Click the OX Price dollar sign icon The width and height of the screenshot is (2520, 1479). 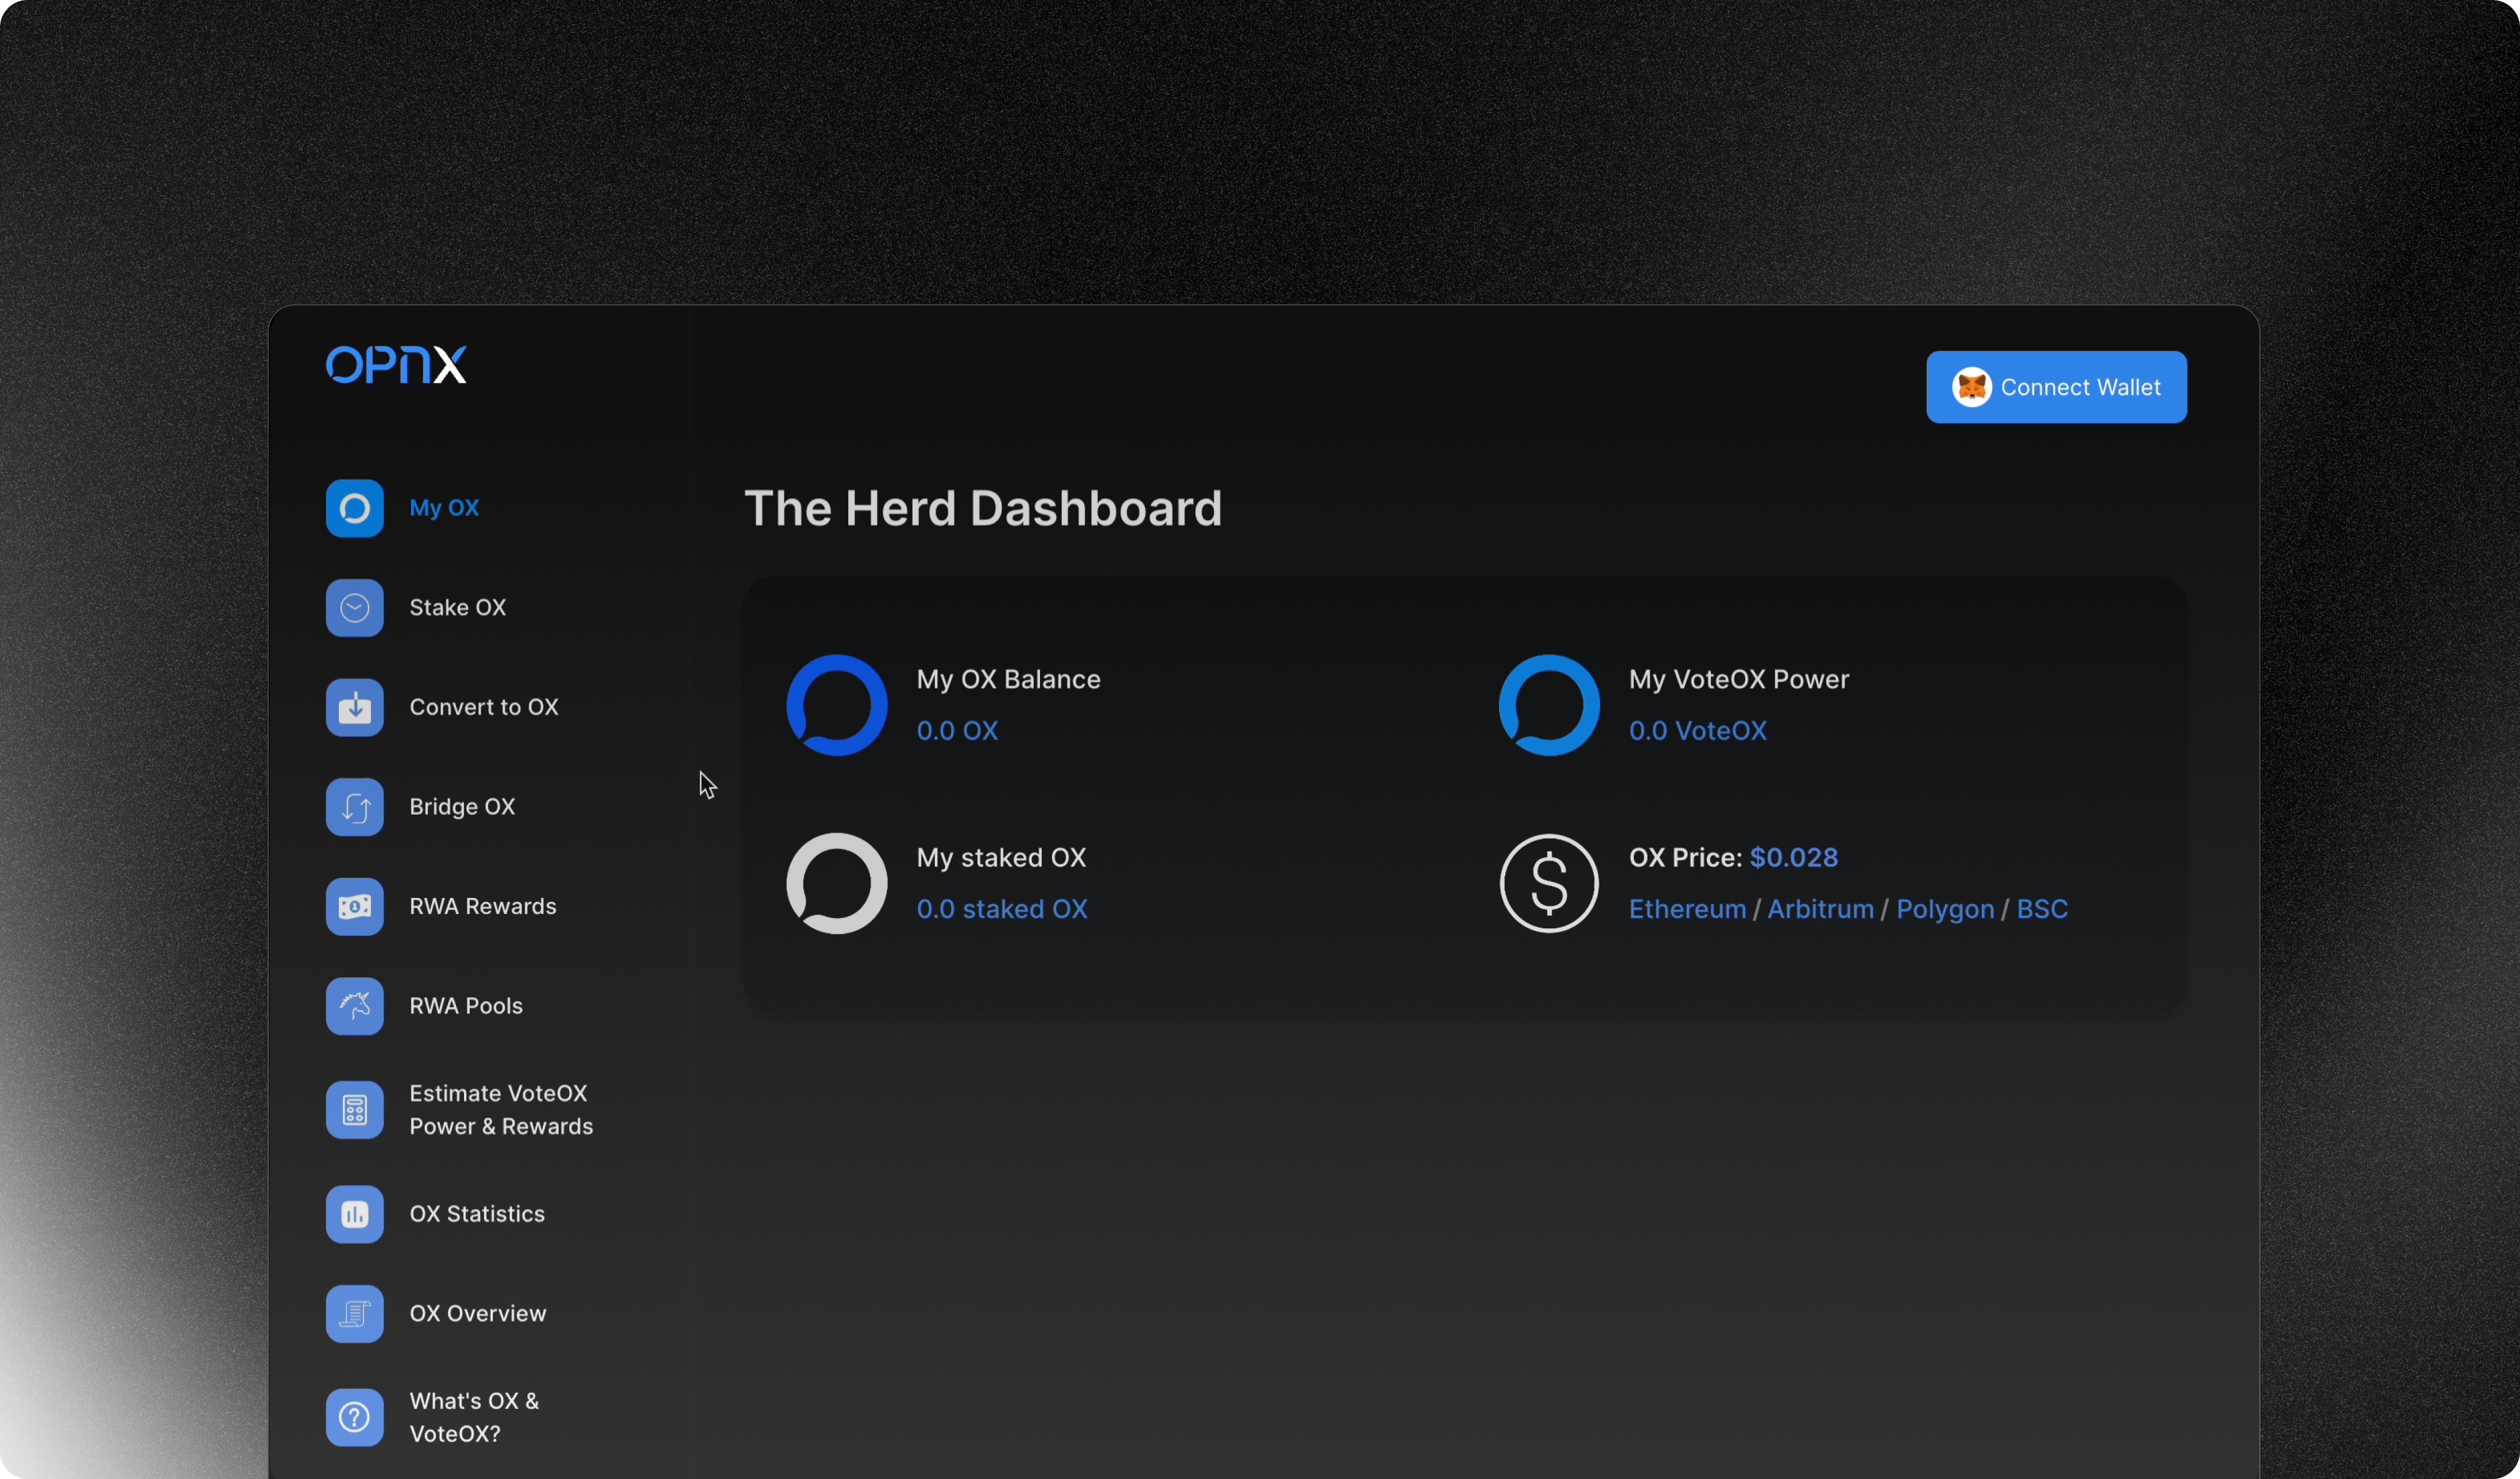pyautogui.click(x=1548, y=883)
